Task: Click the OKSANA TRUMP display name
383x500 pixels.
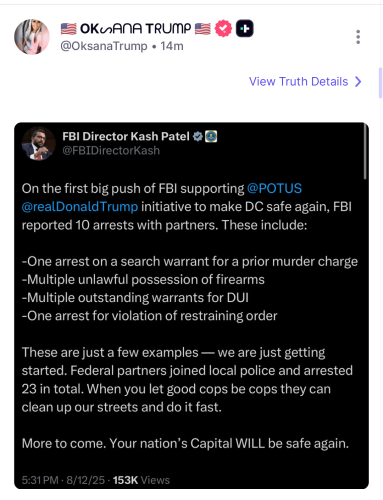Action: tap(136, 29)
